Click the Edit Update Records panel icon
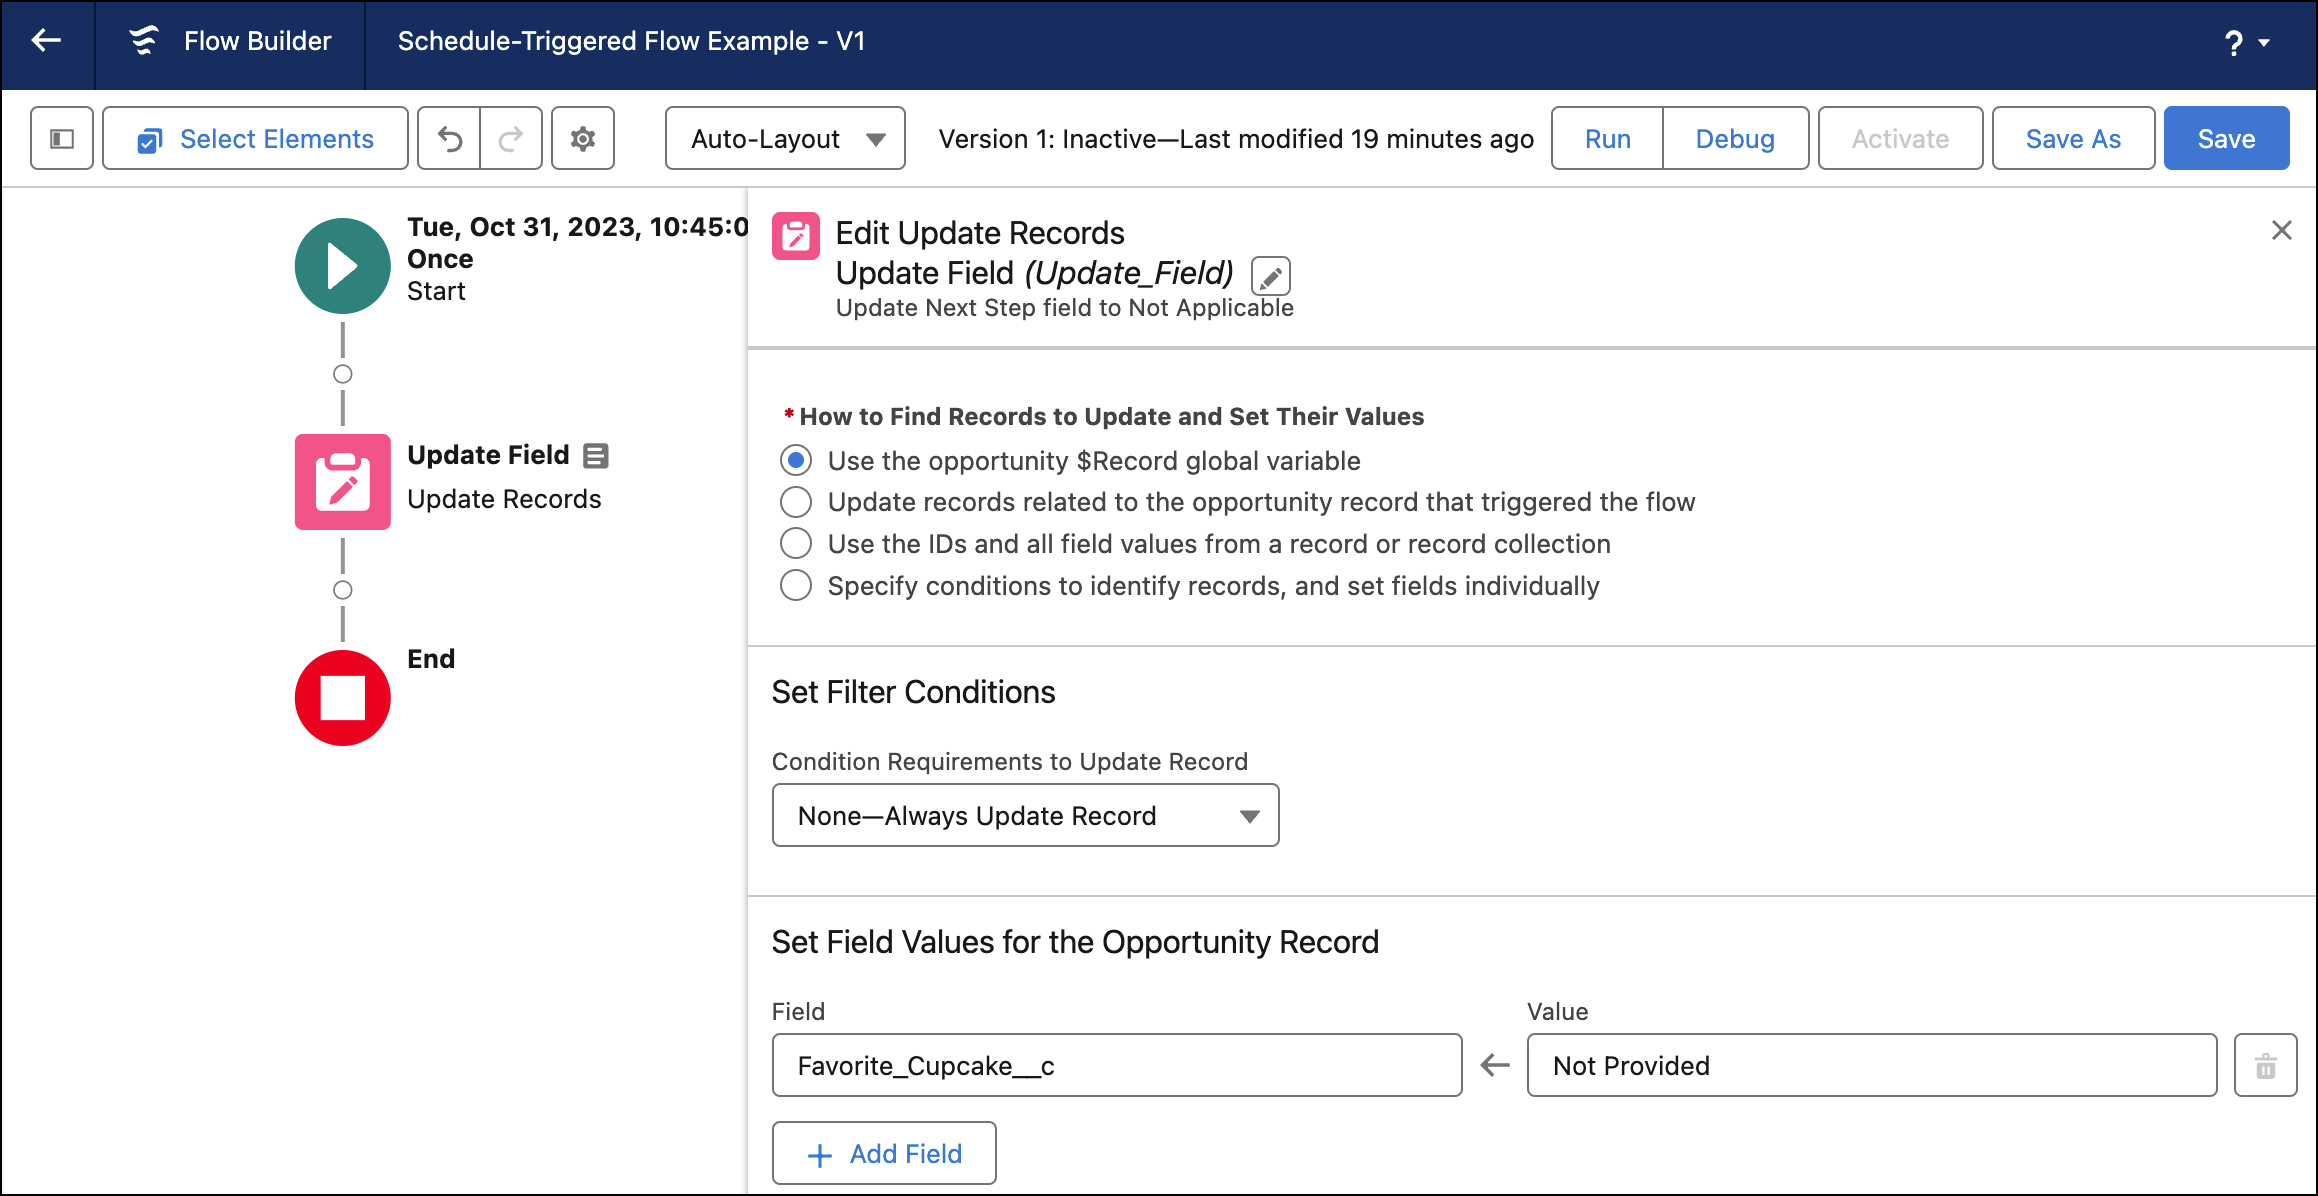2318x1196 pixels. [796, 236]
